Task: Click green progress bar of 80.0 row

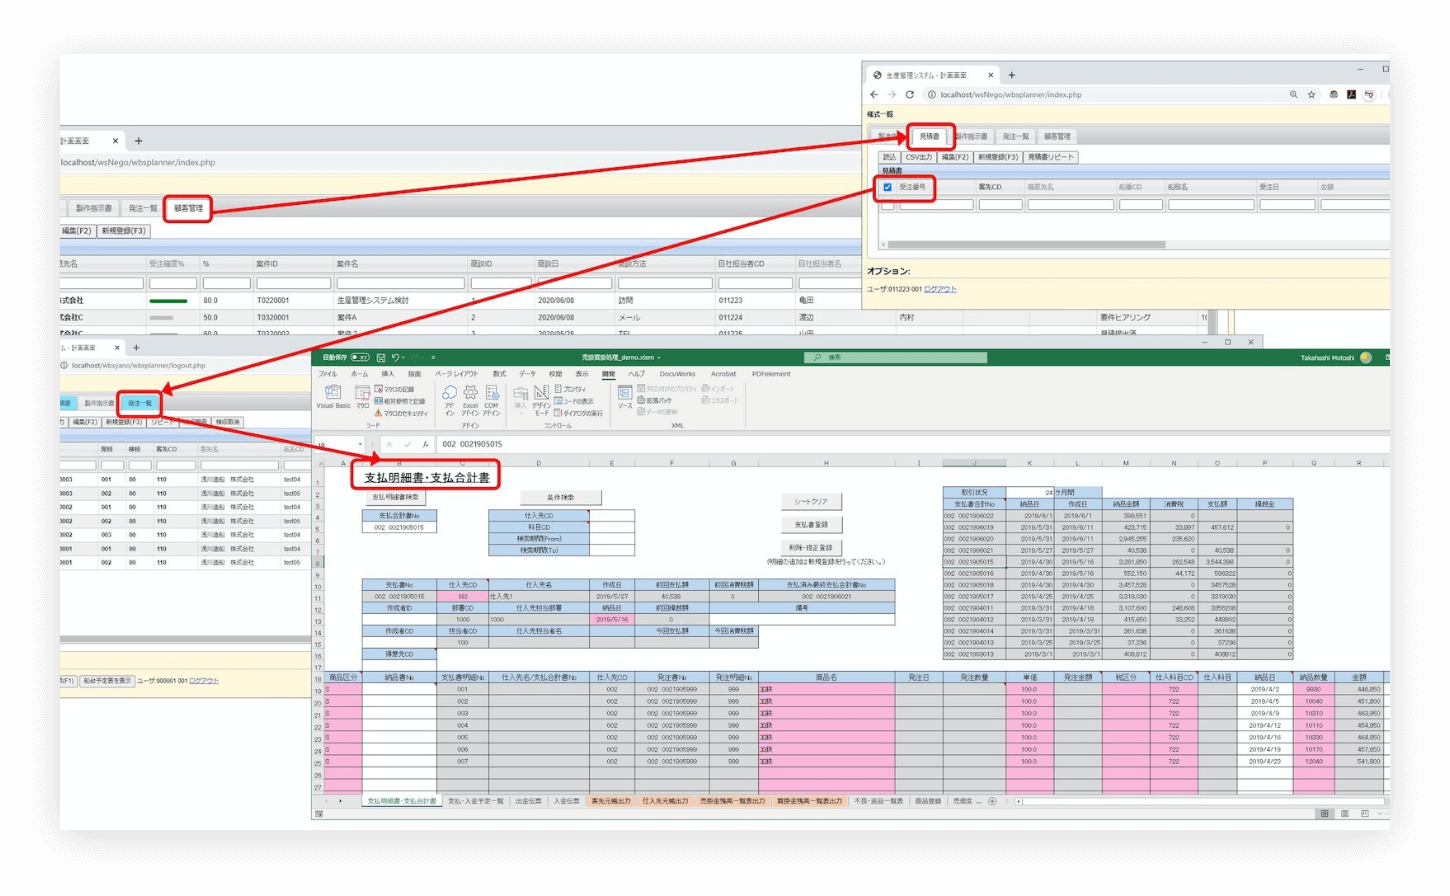Action: coord(168,300)
